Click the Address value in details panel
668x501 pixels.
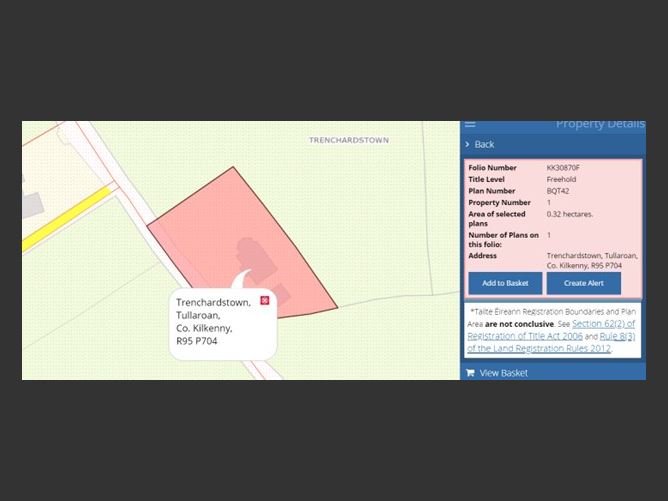[584, 261]
